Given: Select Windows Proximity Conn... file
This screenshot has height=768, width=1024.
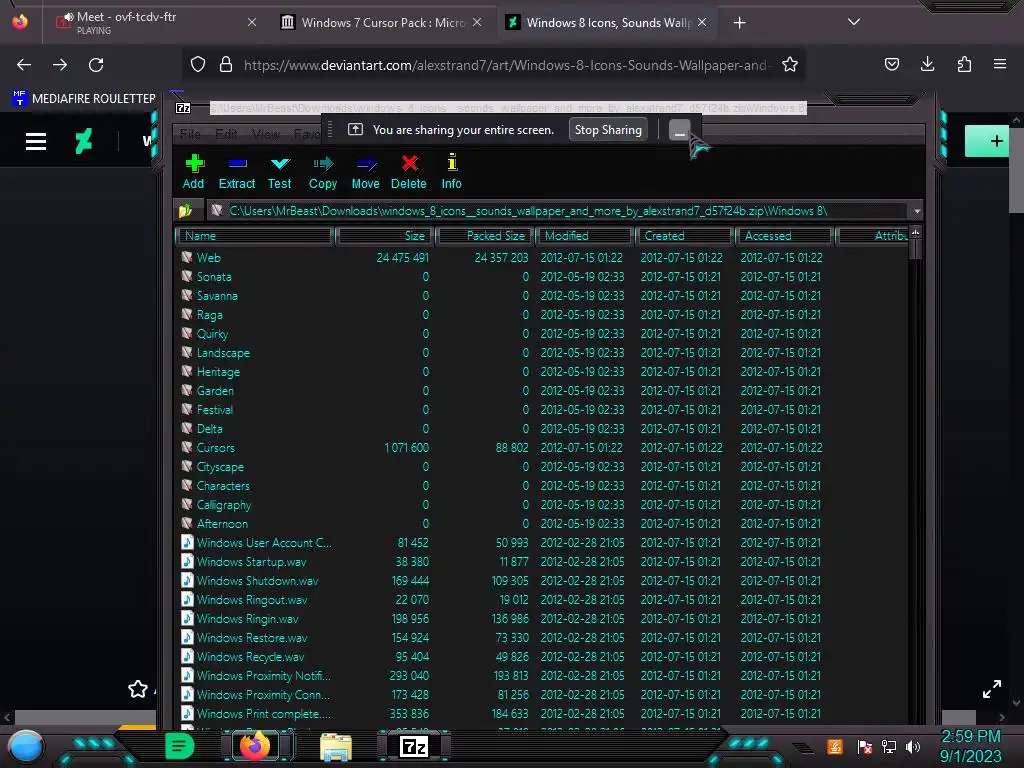Looking at the screenshot, I should pos(263,695).
